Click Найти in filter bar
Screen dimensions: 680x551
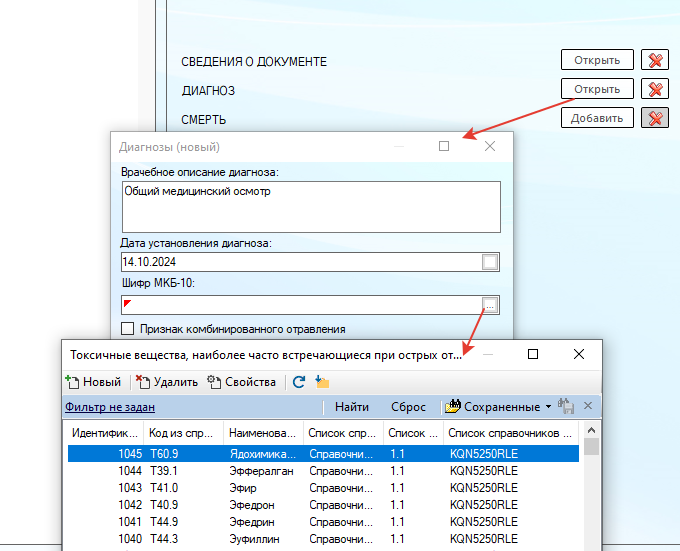352,407
